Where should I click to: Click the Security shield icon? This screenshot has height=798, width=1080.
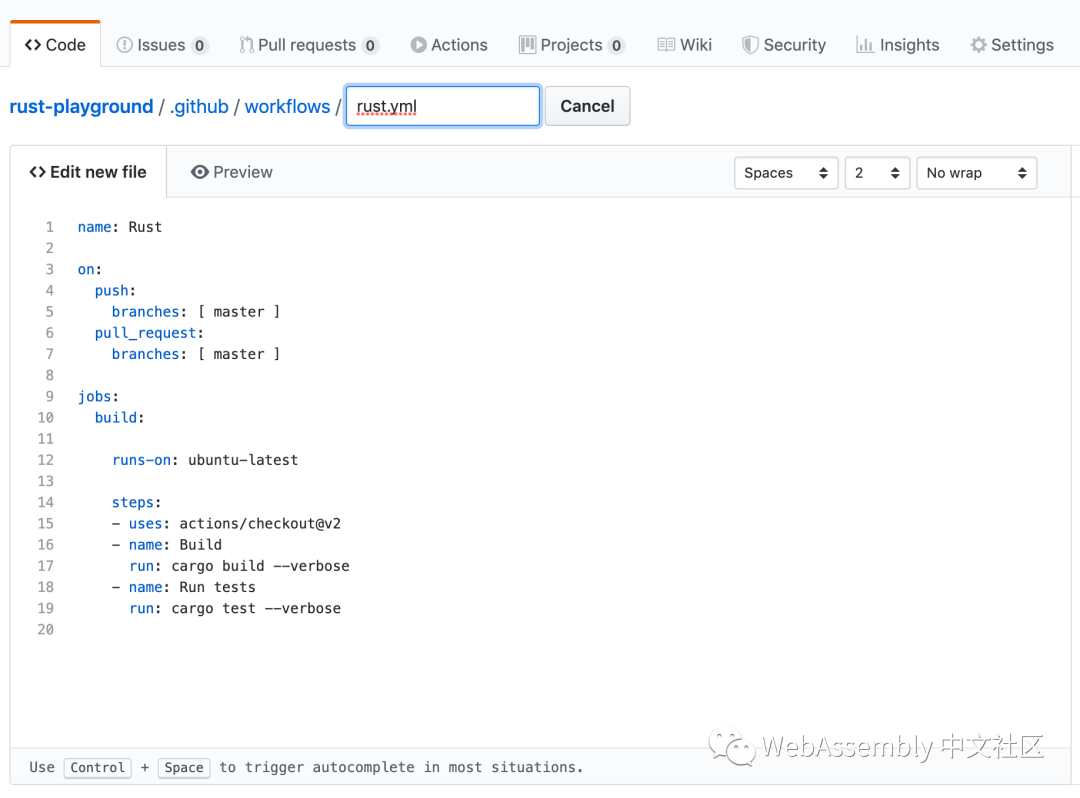coord(750,45)
